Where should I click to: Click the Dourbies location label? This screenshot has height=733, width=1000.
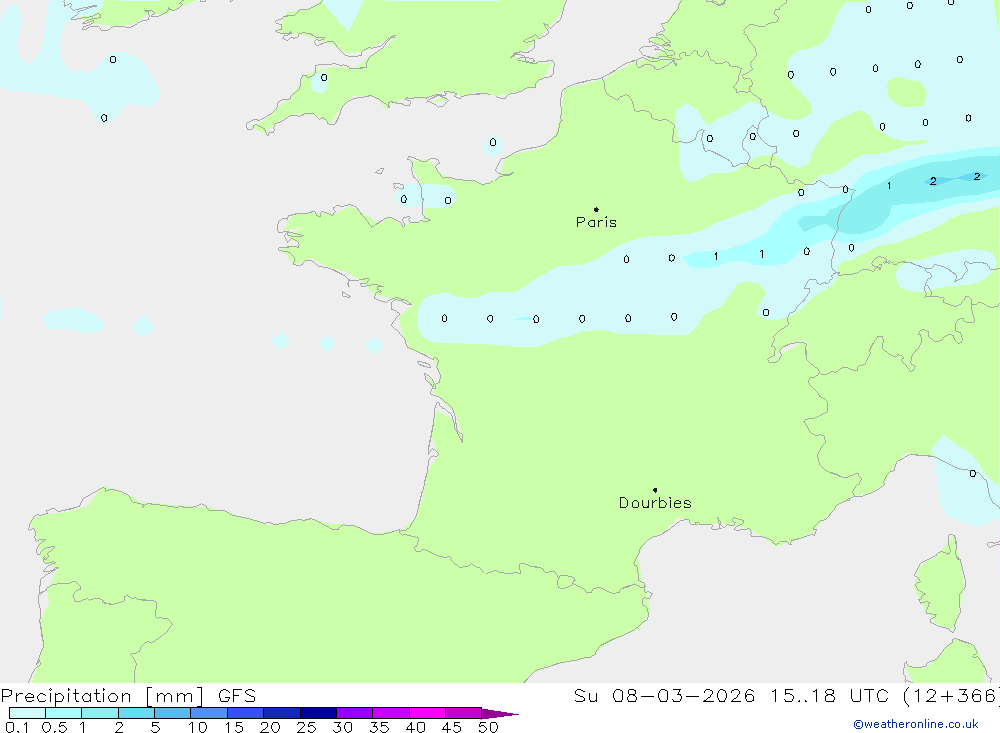click(x=655, y=503)
